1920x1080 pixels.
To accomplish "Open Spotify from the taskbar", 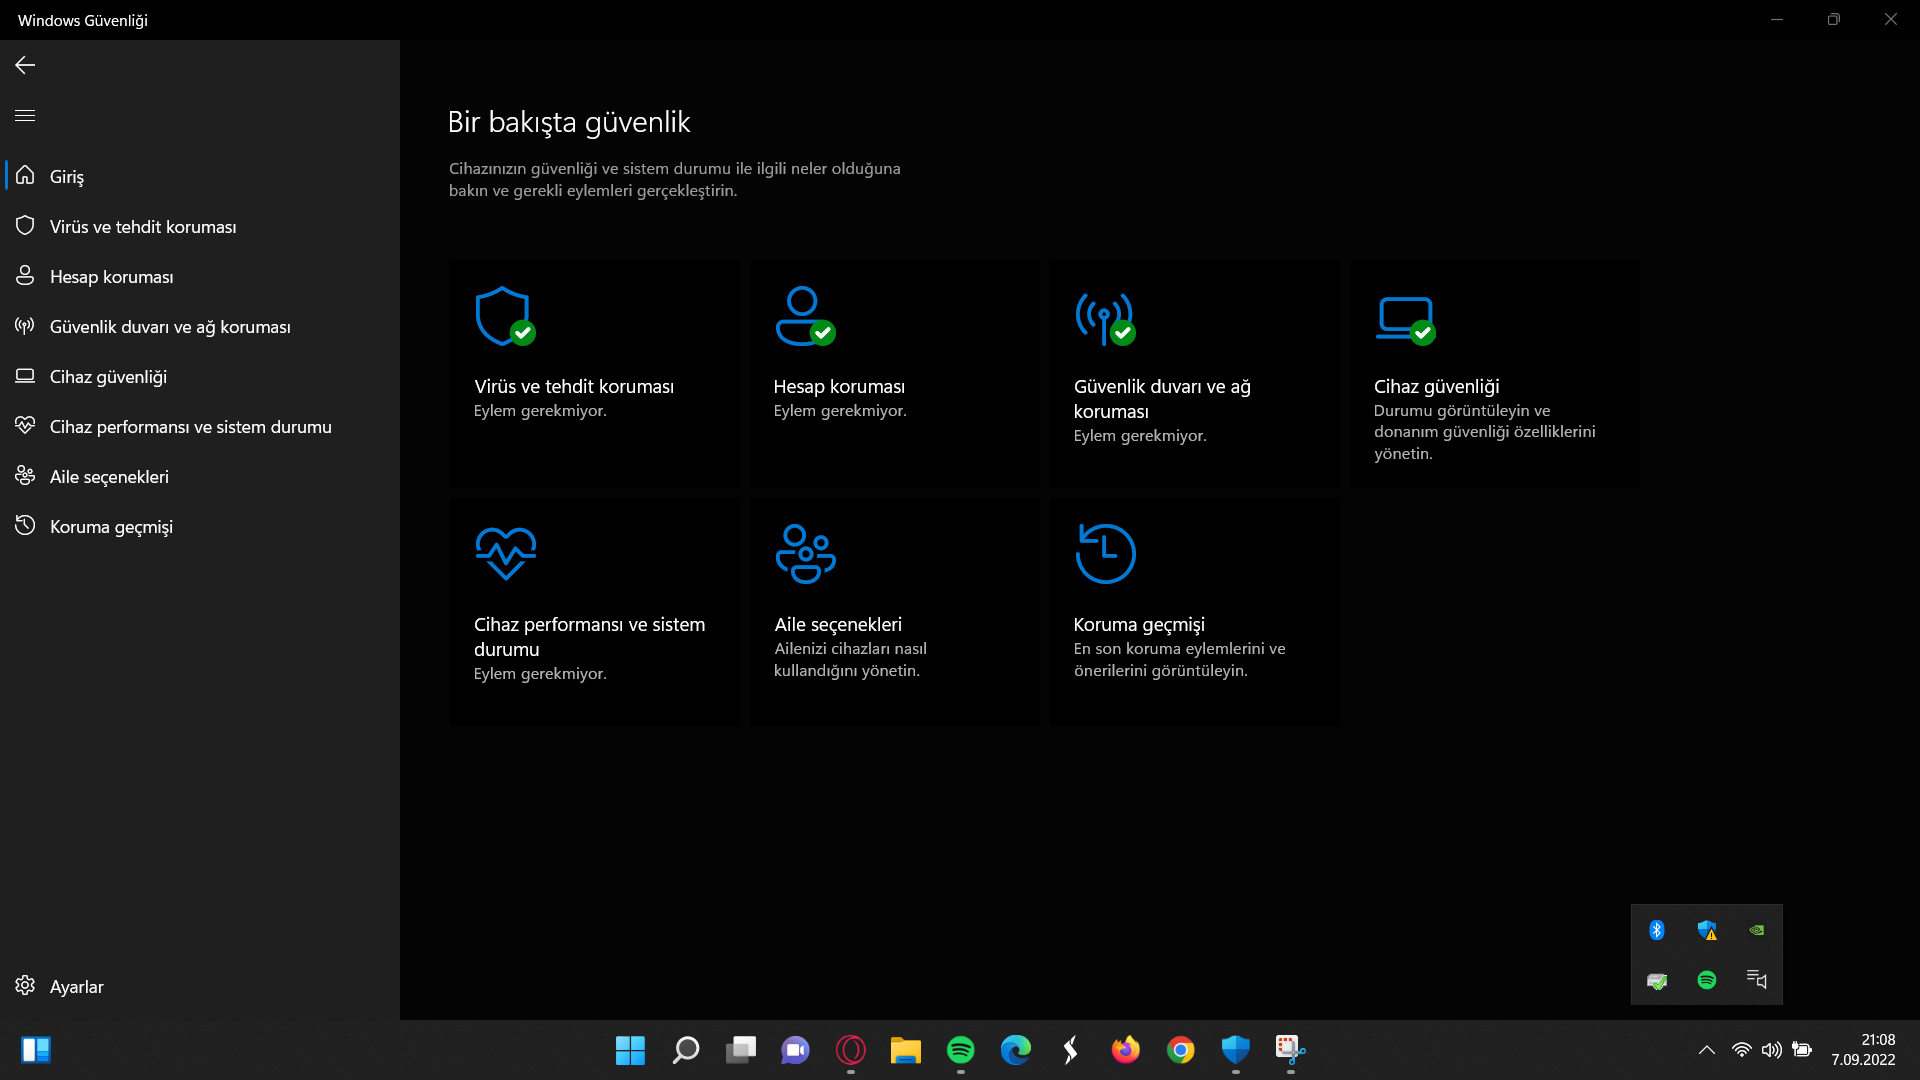I will click(960, 1050).
